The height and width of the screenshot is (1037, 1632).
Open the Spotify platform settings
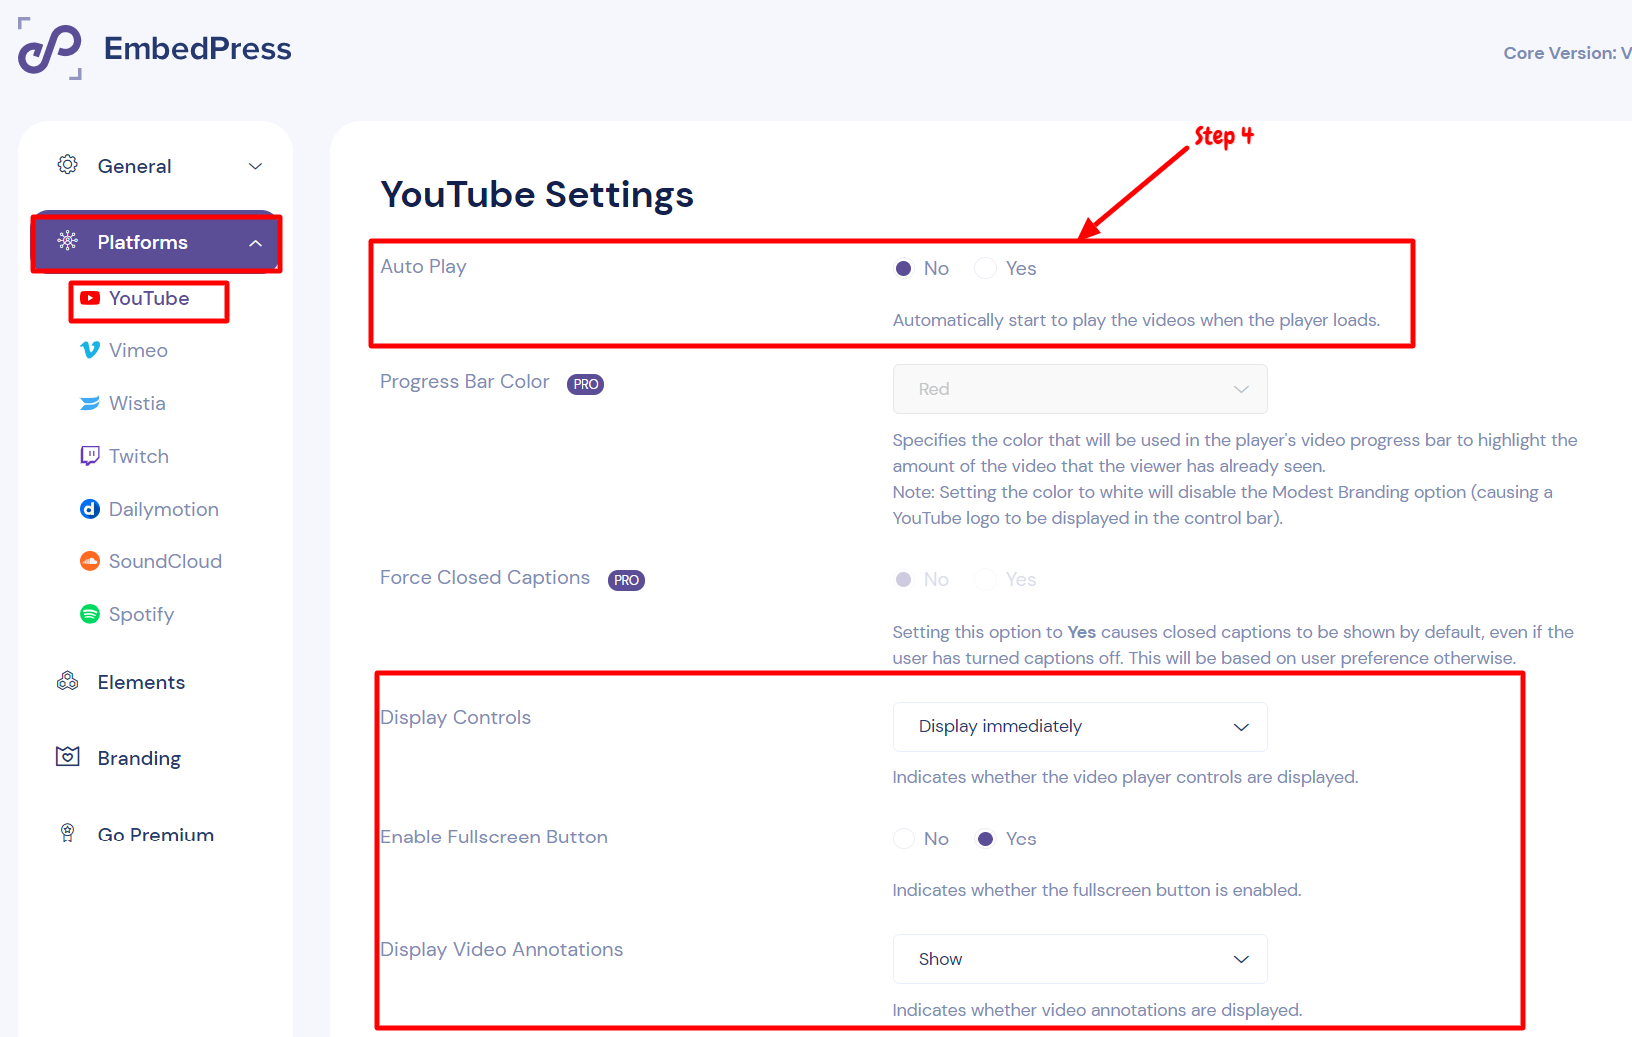click(x=141, y=614)
